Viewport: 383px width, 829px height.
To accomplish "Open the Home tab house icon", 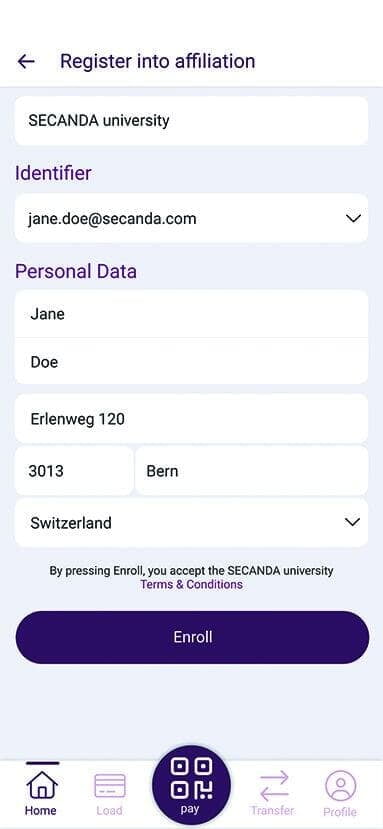I will (x=42, y=786).
